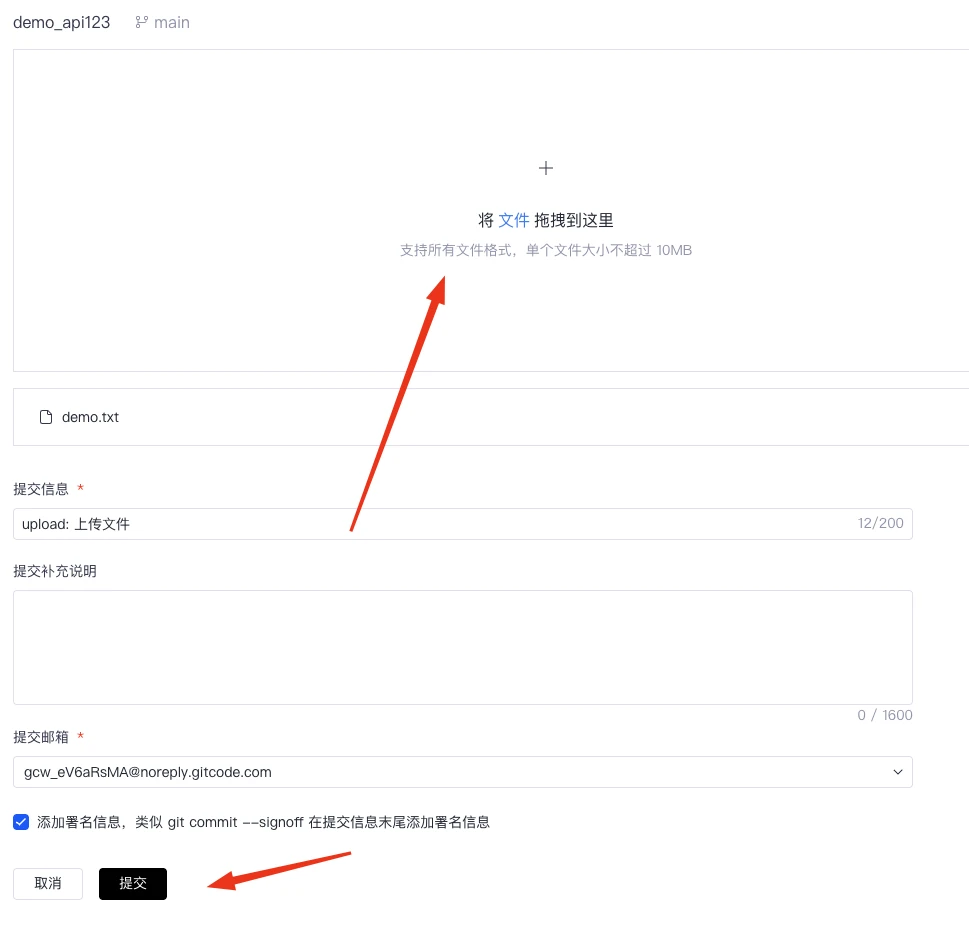This screenshot has width=969, height=930.
Task: Open the demo_api123 repository name
Action: coord(61,22)
